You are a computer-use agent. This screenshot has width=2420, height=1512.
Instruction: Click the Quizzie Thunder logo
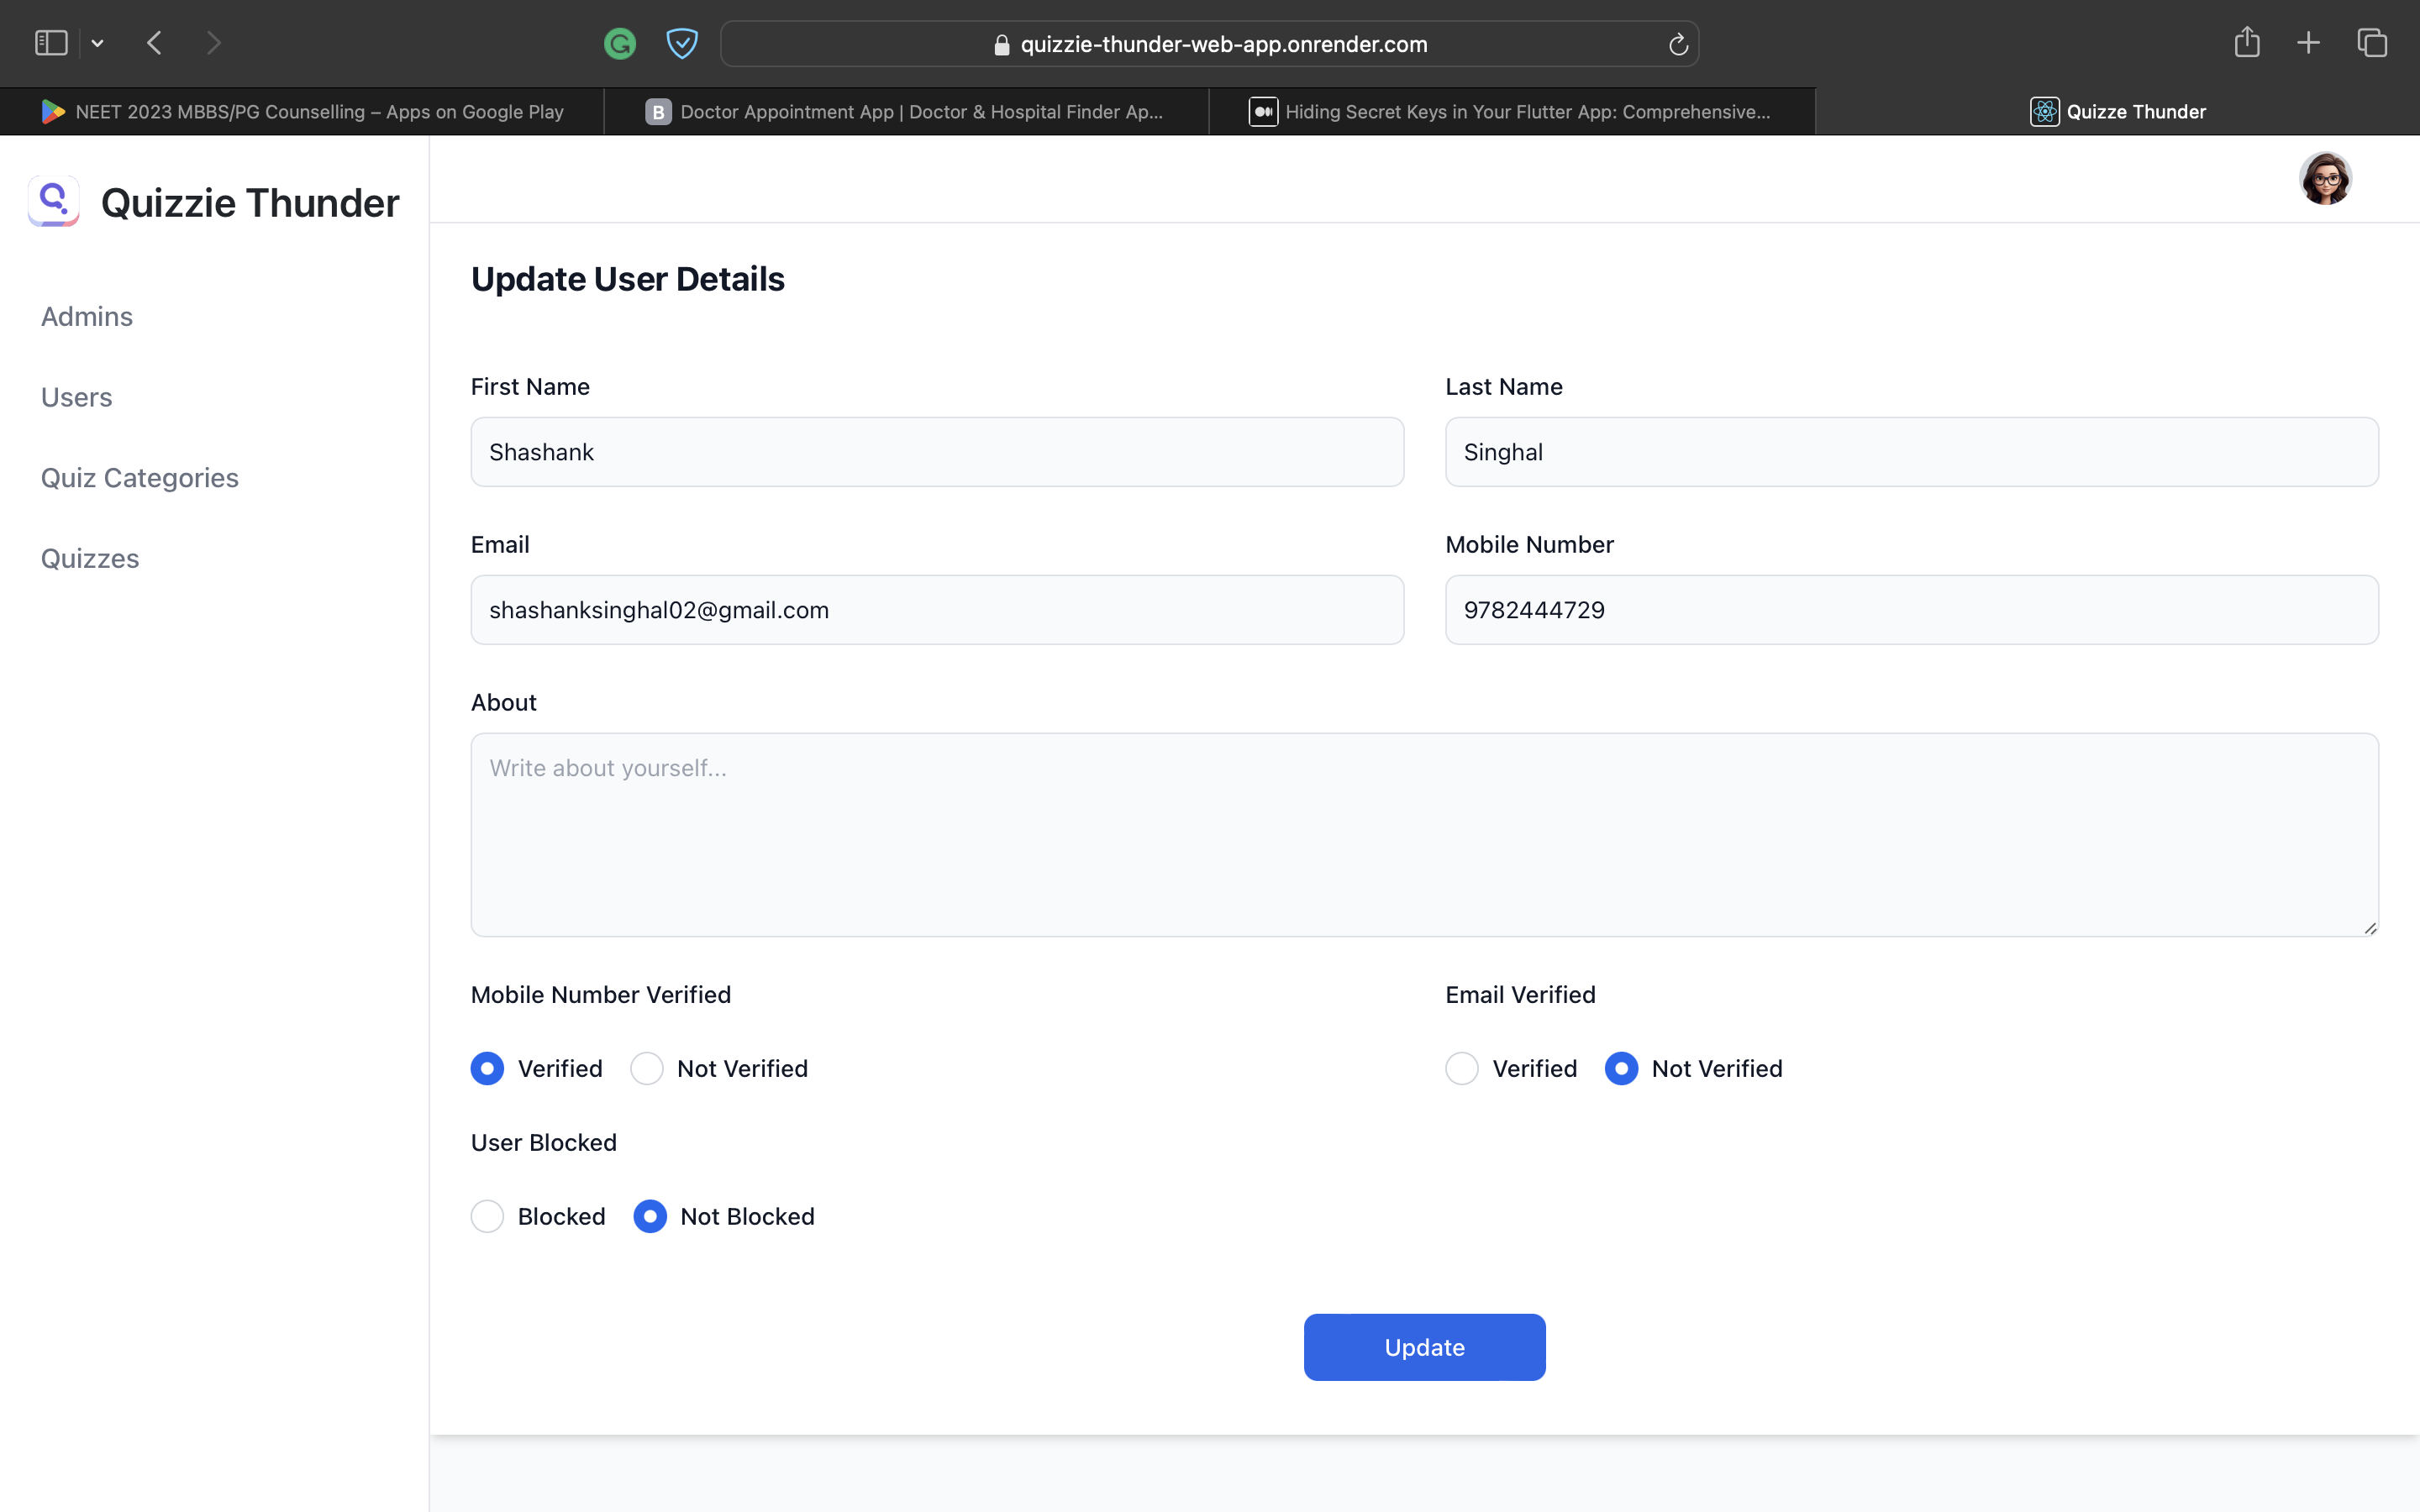(x=53, y=201)
